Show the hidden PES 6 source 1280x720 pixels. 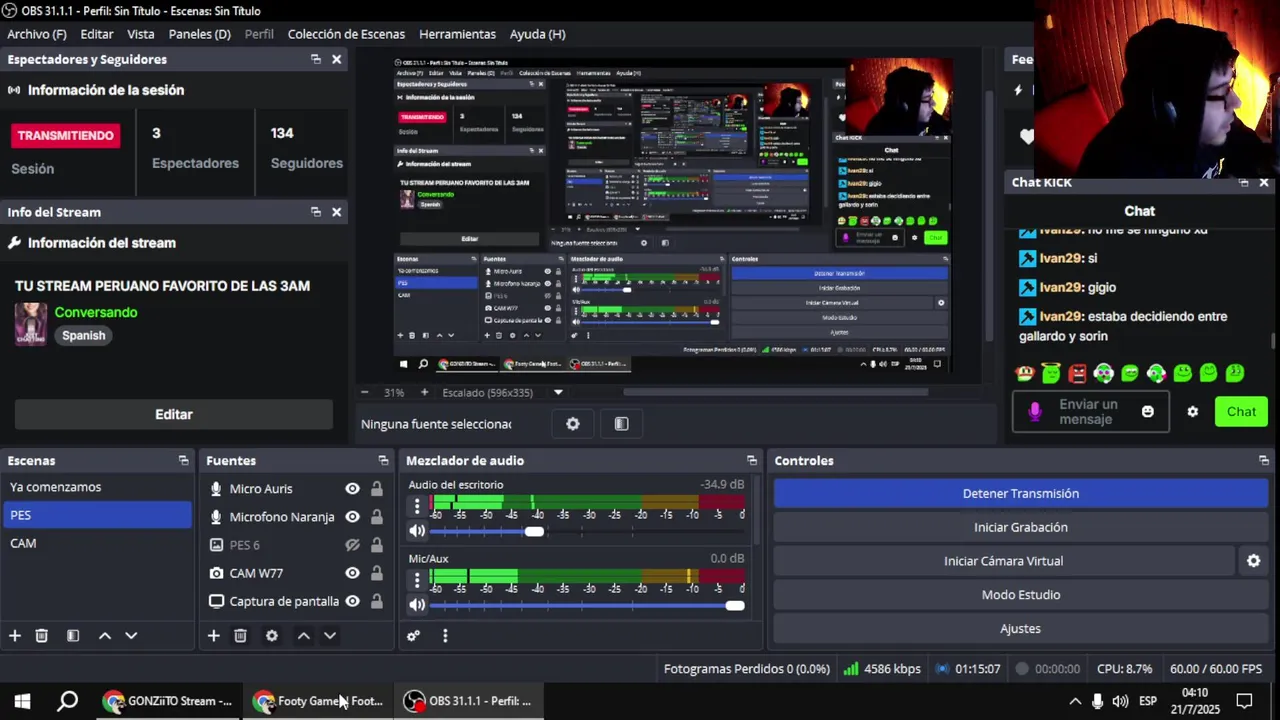click(x=352, y=545)
